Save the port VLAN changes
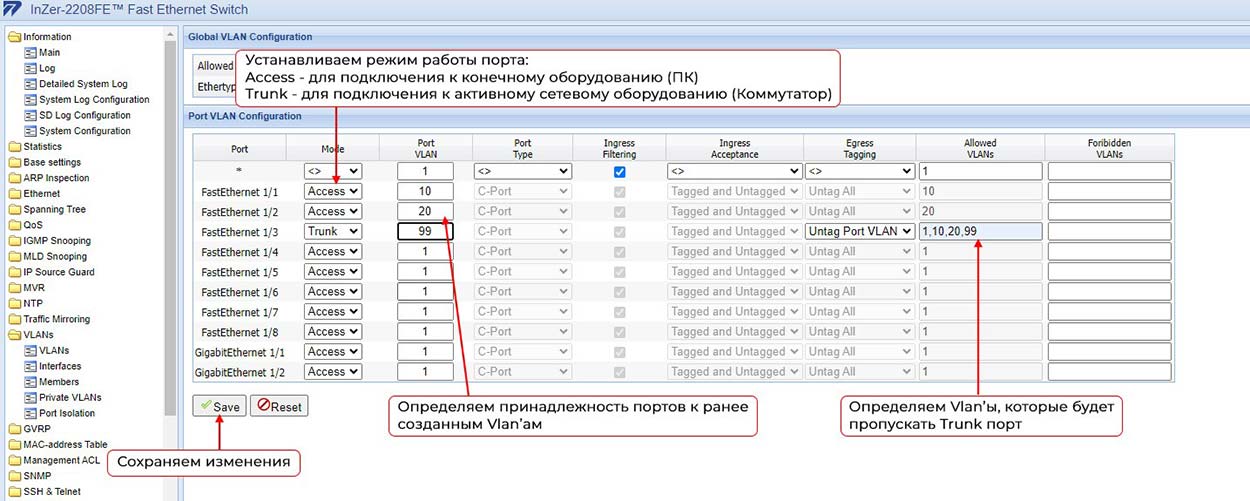Viewport: 1250px width, 501px height. pos(219,407)
